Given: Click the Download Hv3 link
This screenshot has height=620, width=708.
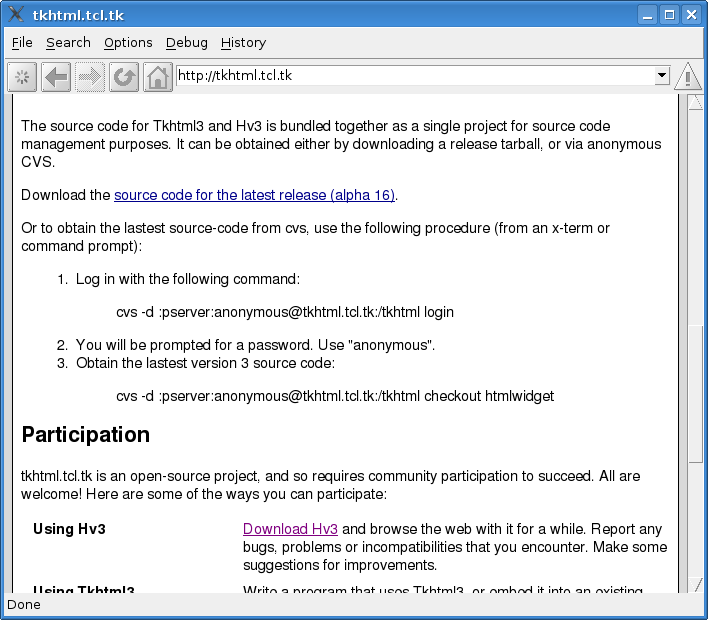Looking at the screenshot, I should pos(290,529).
